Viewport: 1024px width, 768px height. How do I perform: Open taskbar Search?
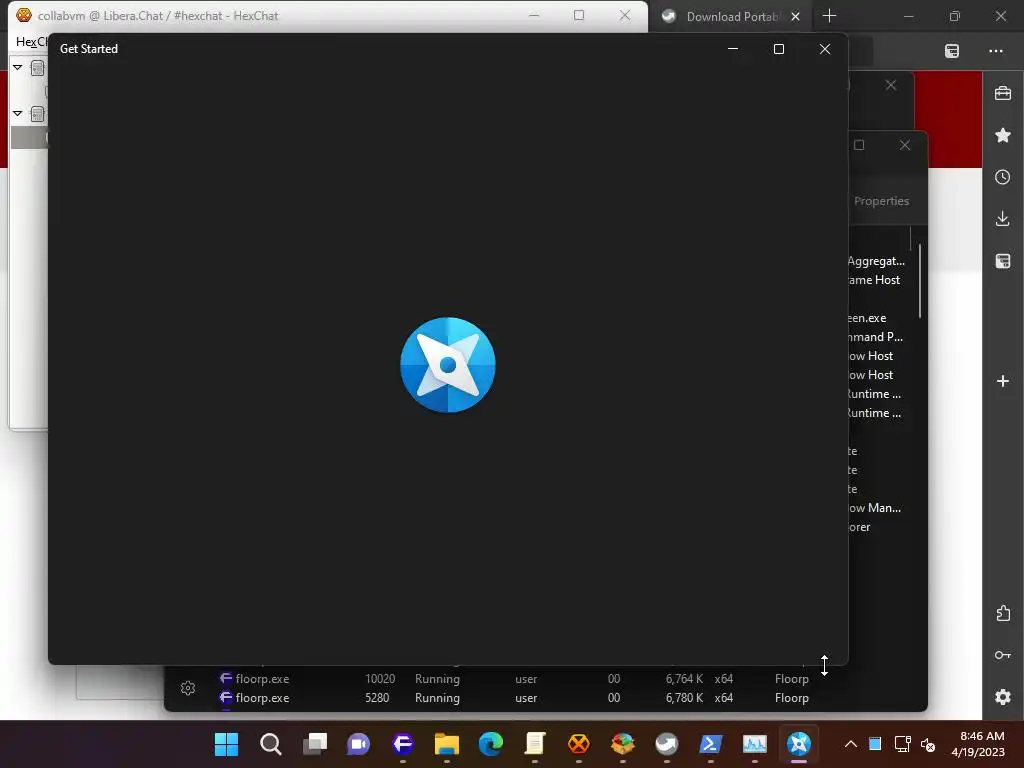(270, 744)
